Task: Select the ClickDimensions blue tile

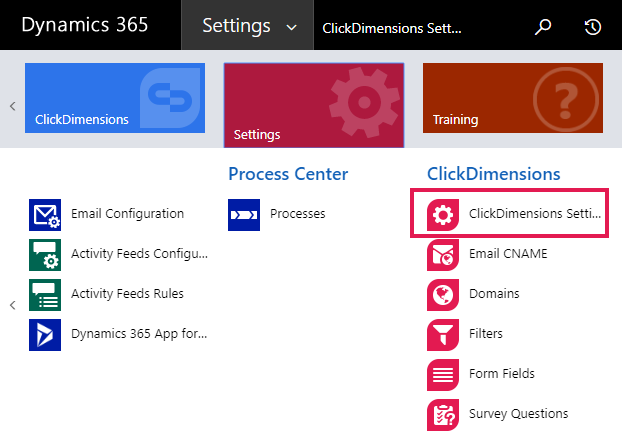Action: pyautogui.click(x=115, y=98)
